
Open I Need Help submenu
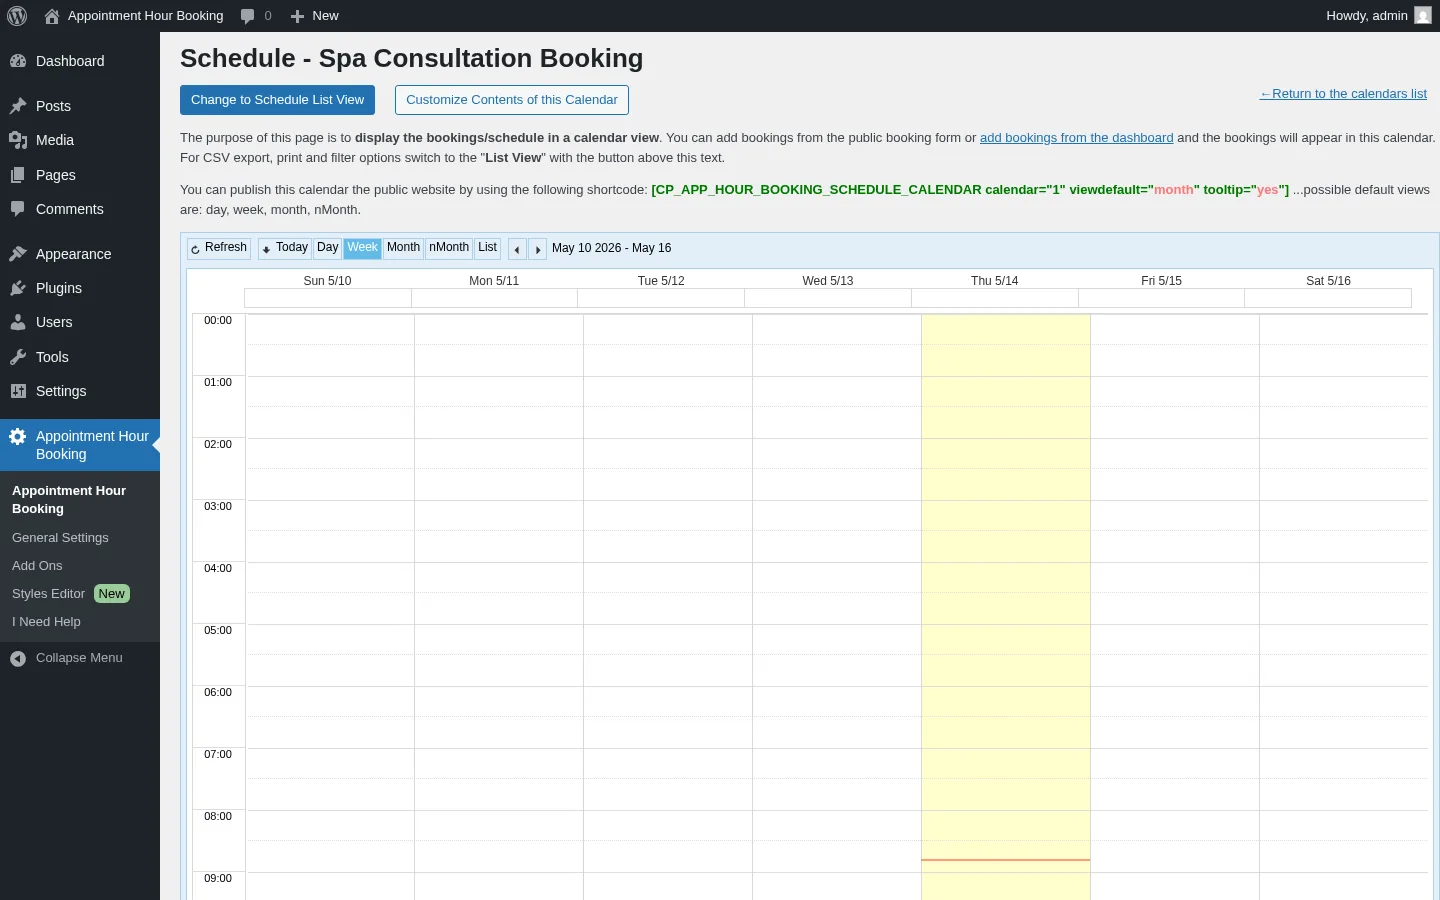click(x=46, y=622)
